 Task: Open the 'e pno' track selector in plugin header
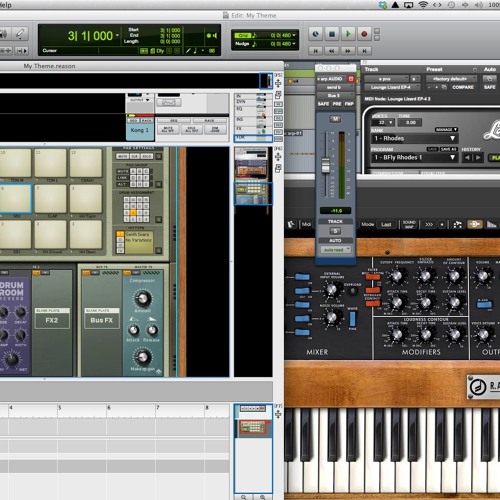click(386, 79)
